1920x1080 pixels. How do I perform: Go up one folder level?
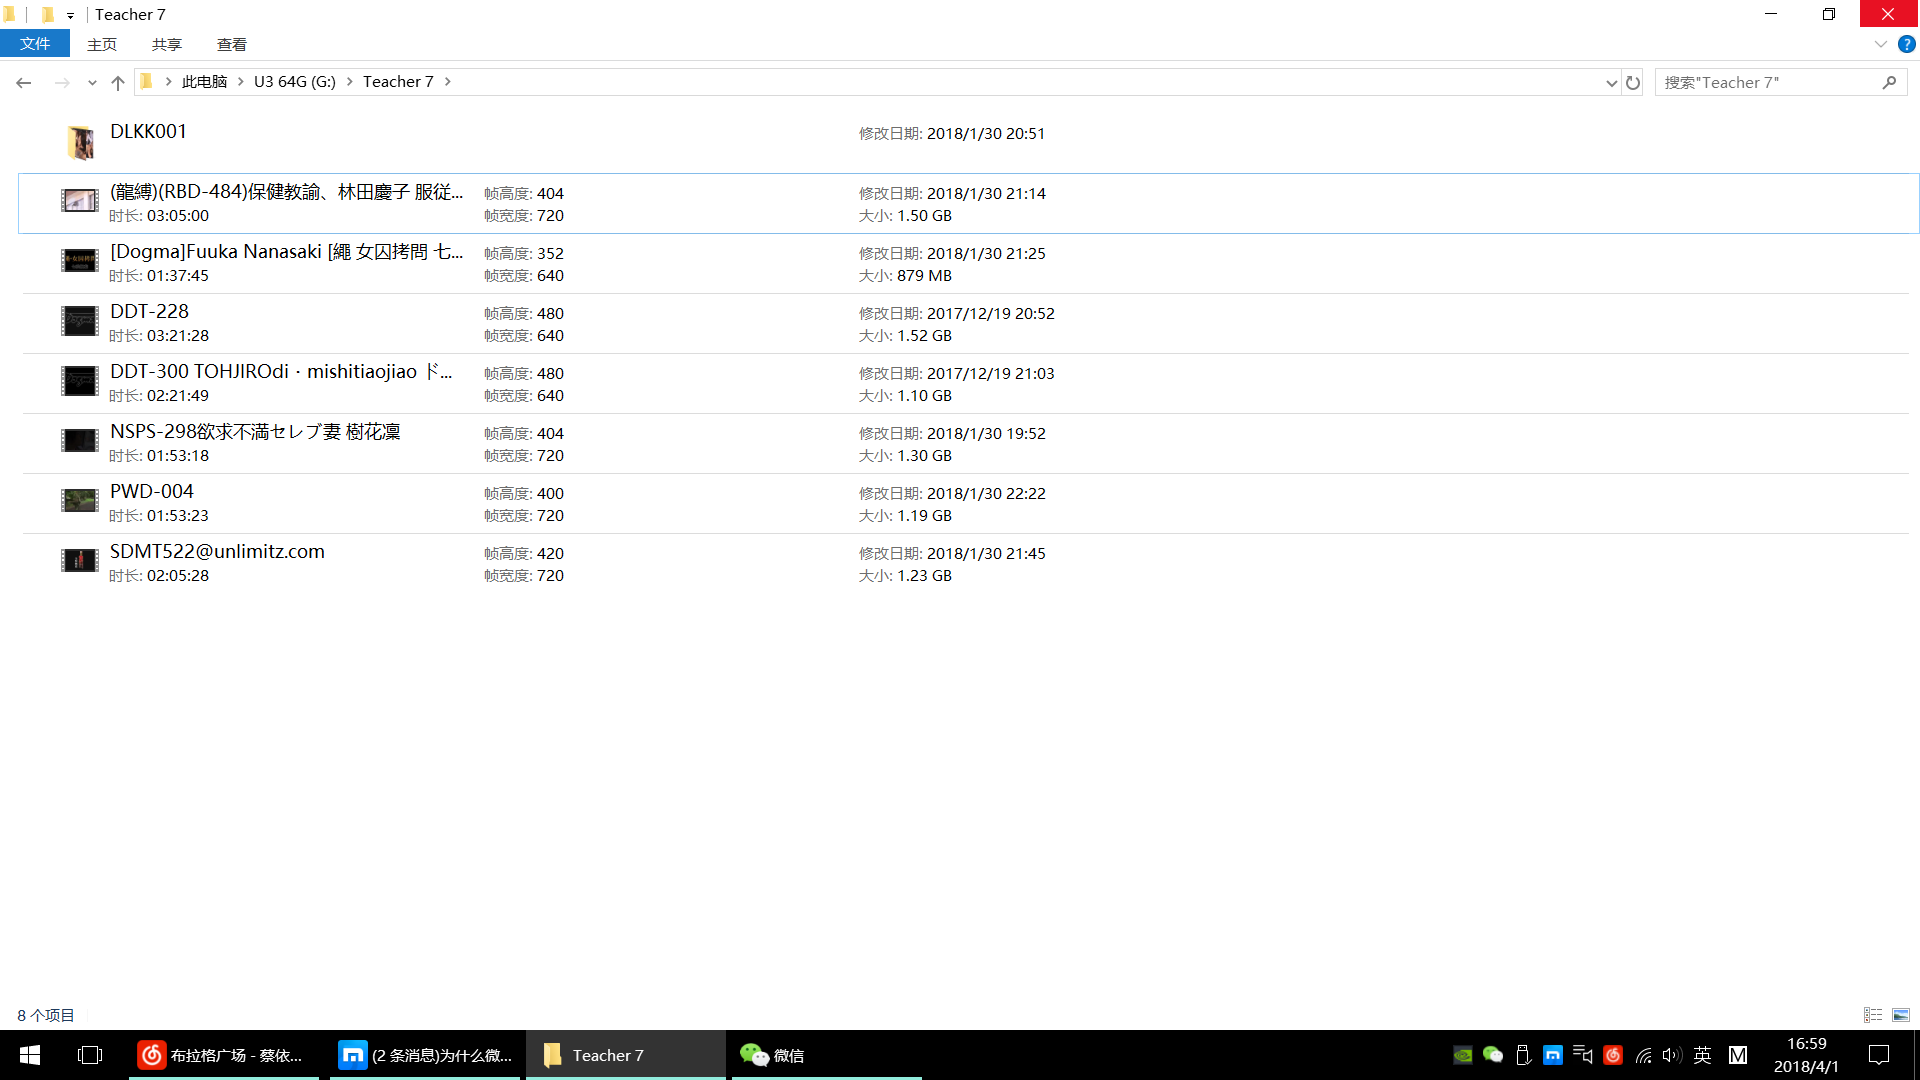tap(118, 82)
